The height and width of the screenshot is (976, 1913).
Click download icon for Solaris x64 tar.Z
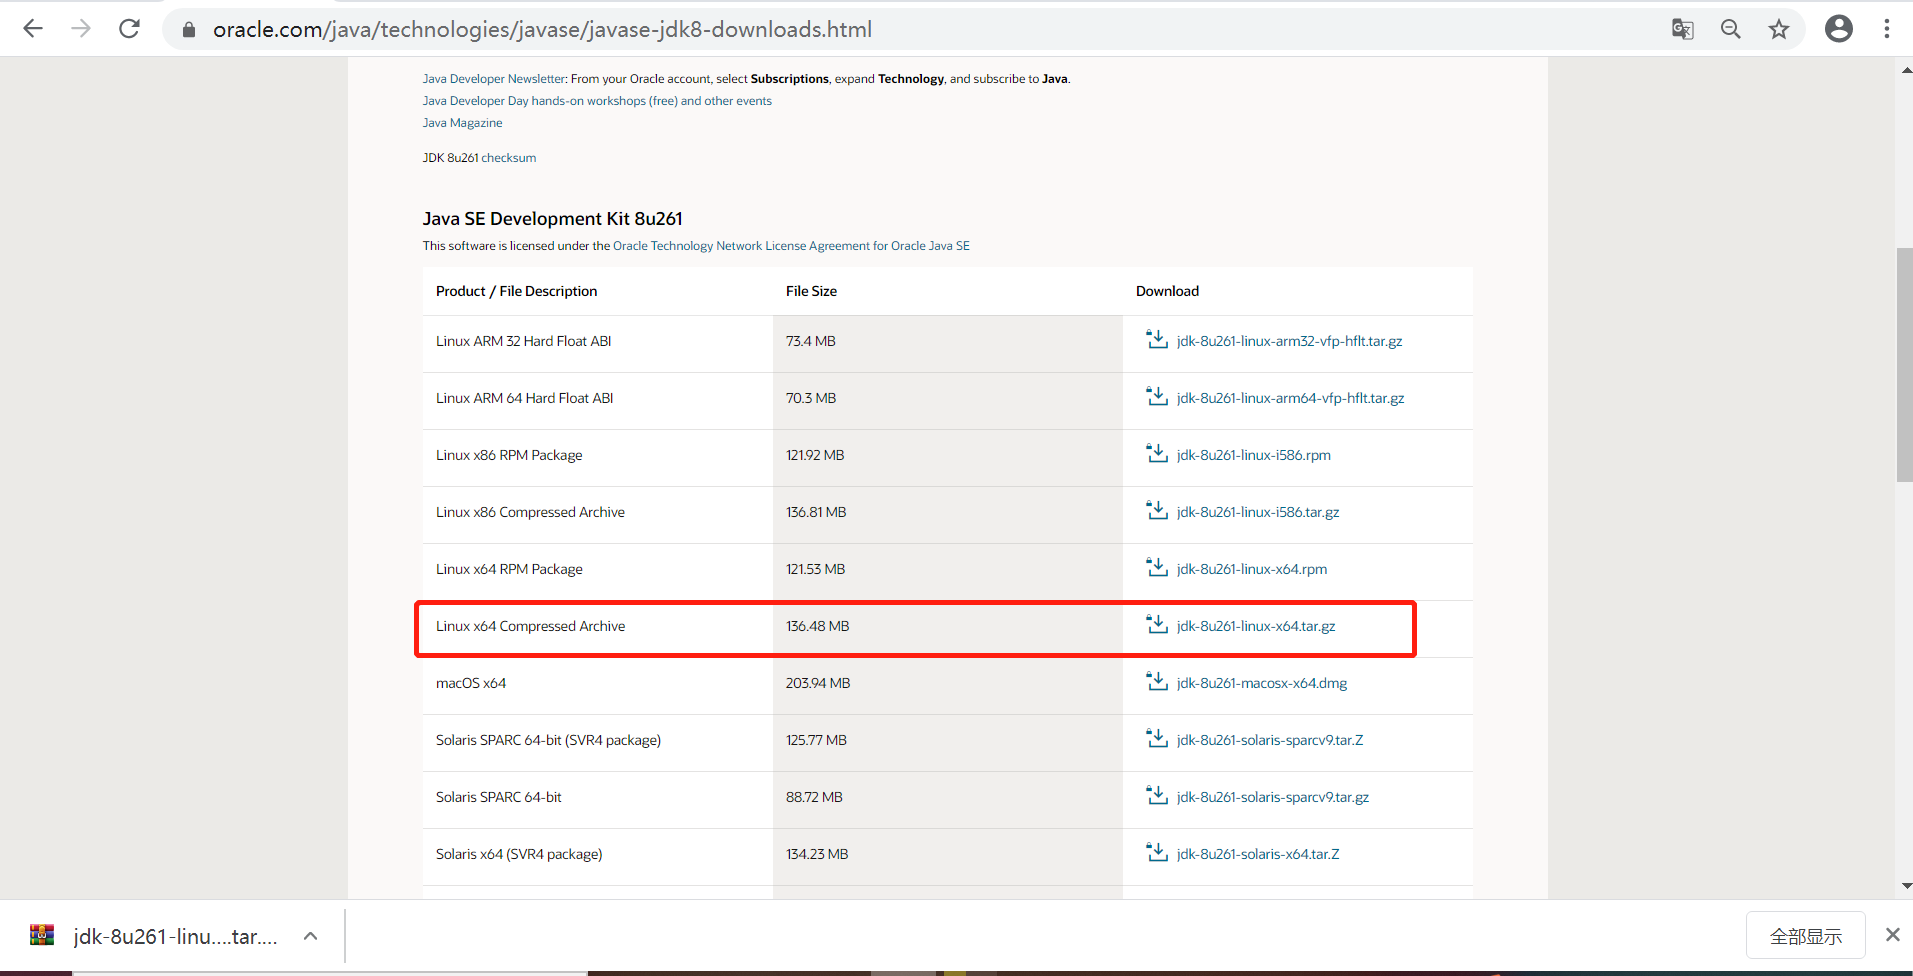pyautogui.click(x=1157, y=853)
